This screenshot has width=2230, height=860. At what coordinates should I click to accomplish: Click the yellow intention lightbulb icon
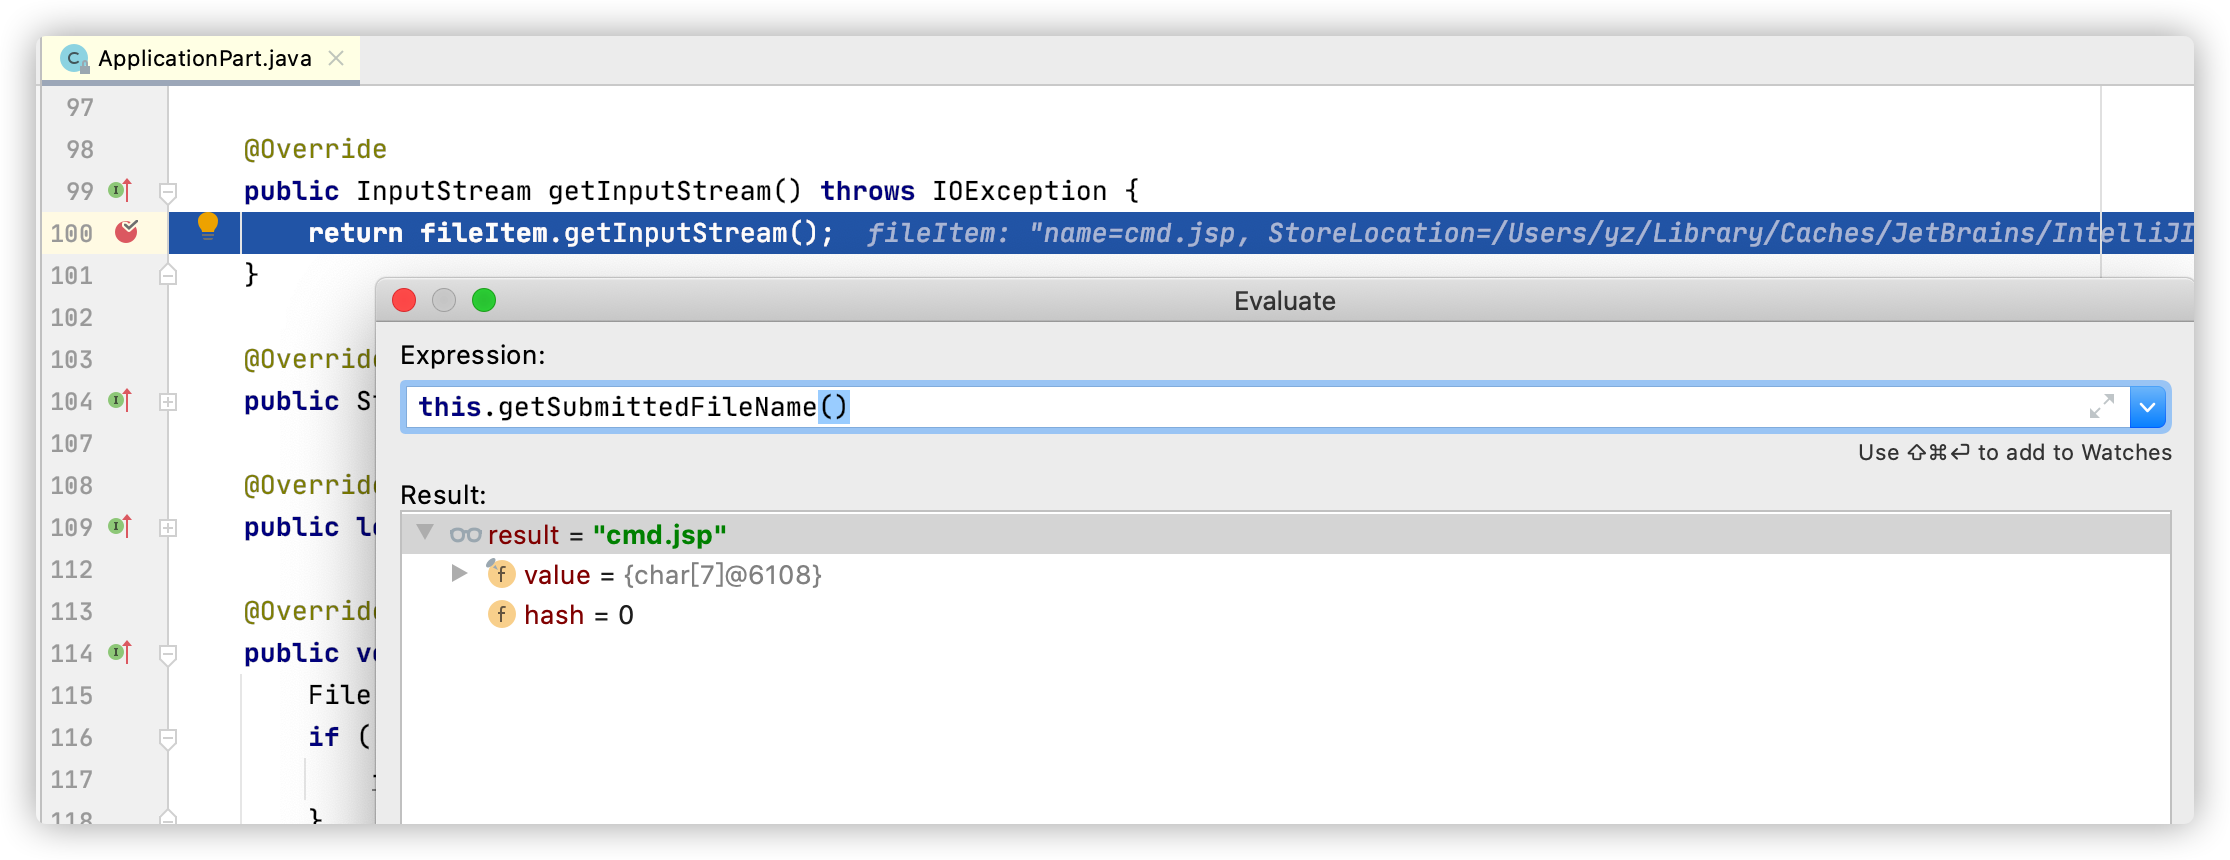tap(207, 225)
